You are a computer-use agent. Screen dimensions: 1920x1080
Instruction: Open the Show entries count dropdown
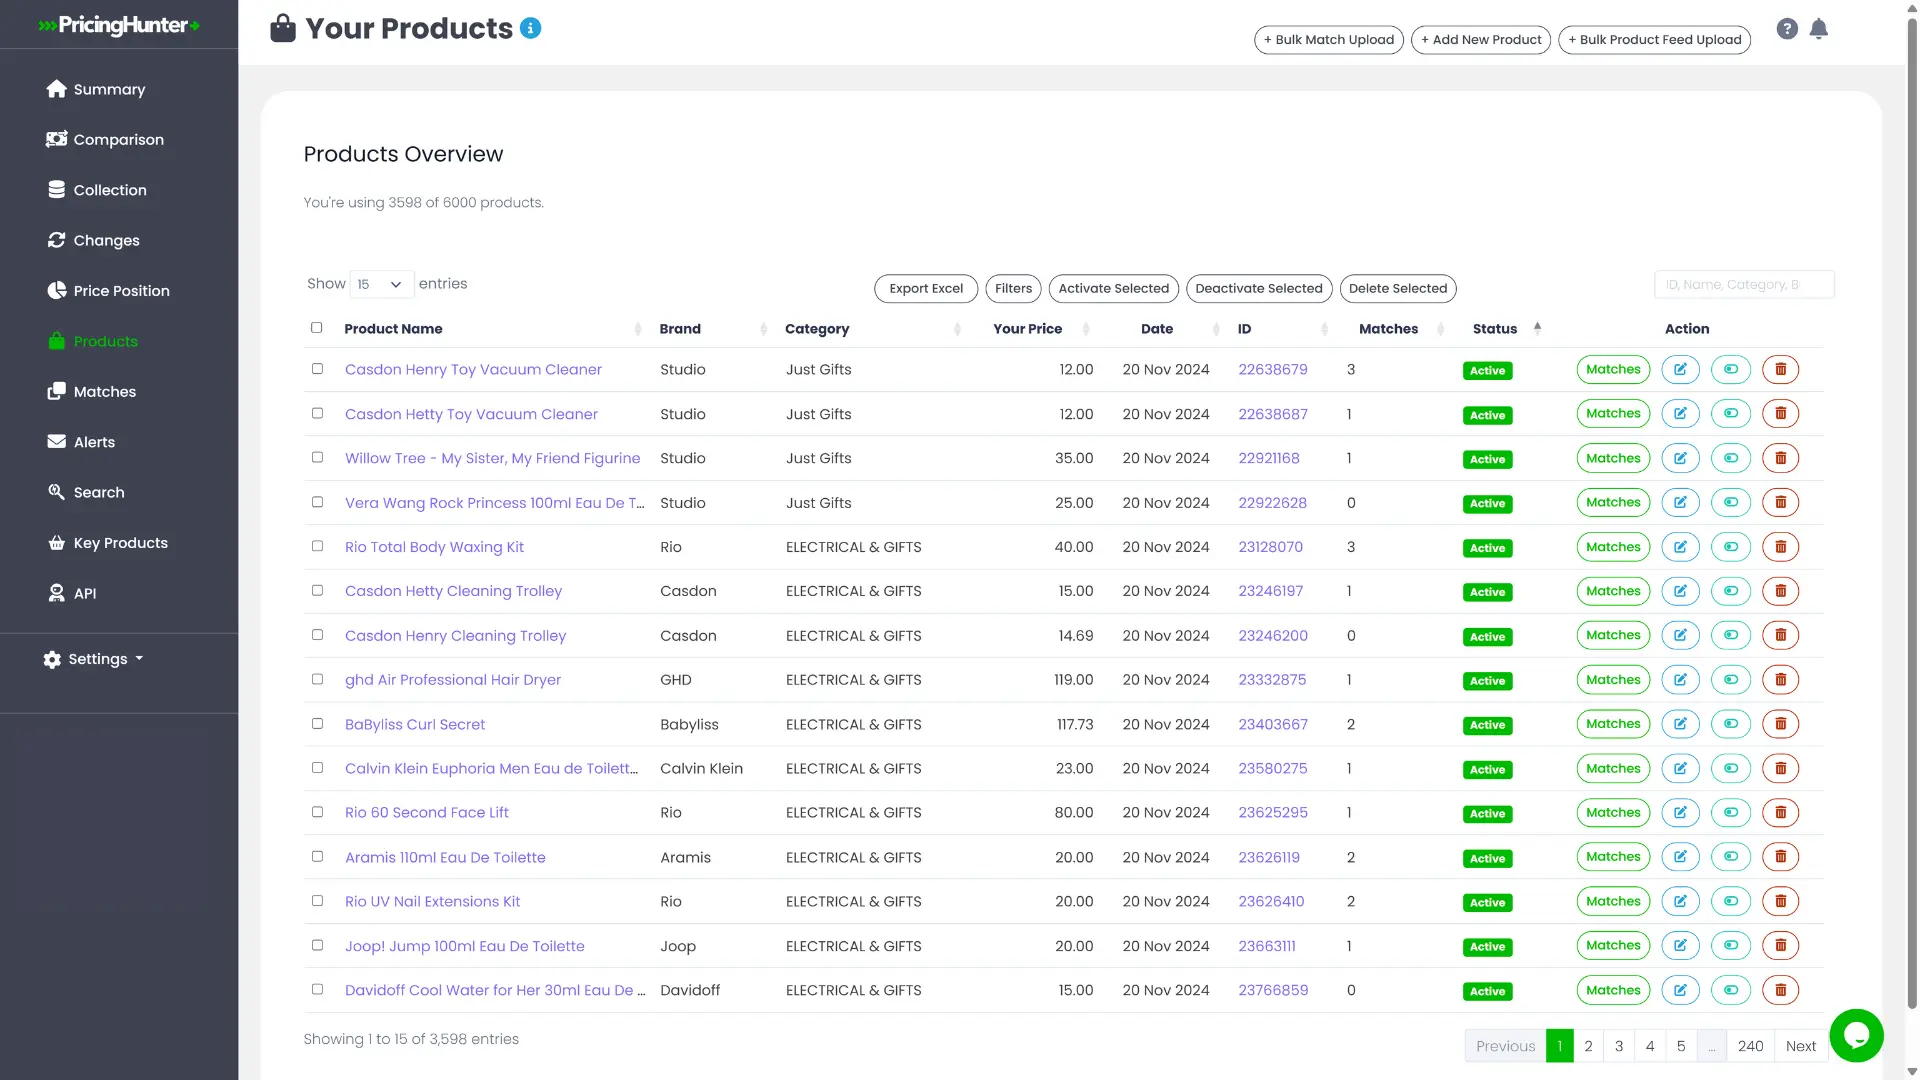(x=381, y=285)
